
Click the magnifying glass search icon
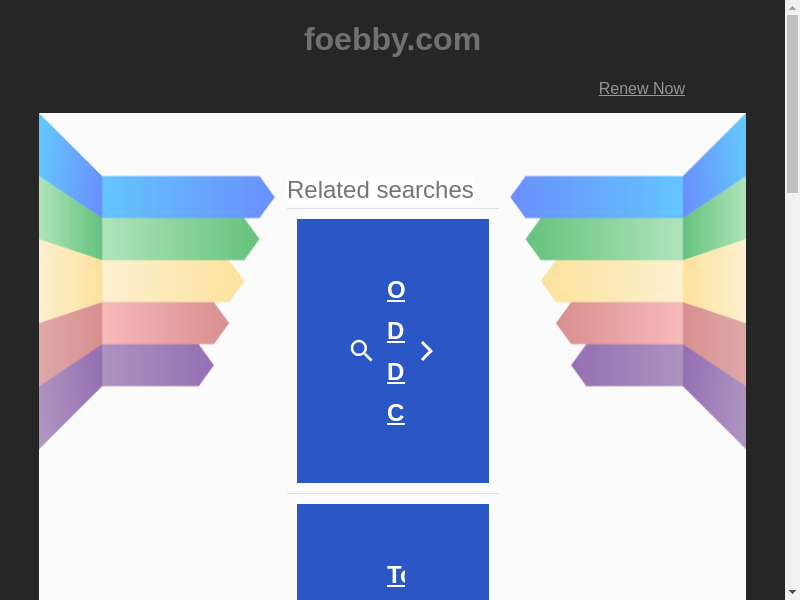(361, 351)
